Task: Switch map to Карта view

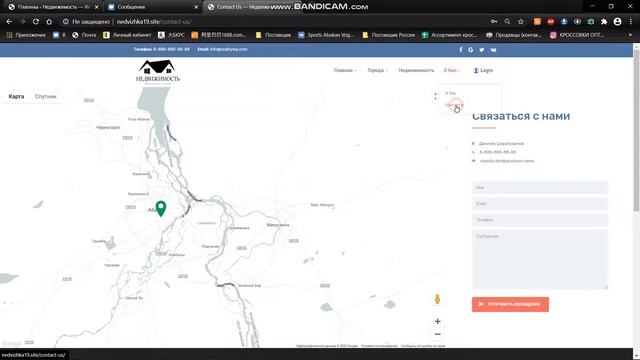Action: pos(16,96)
